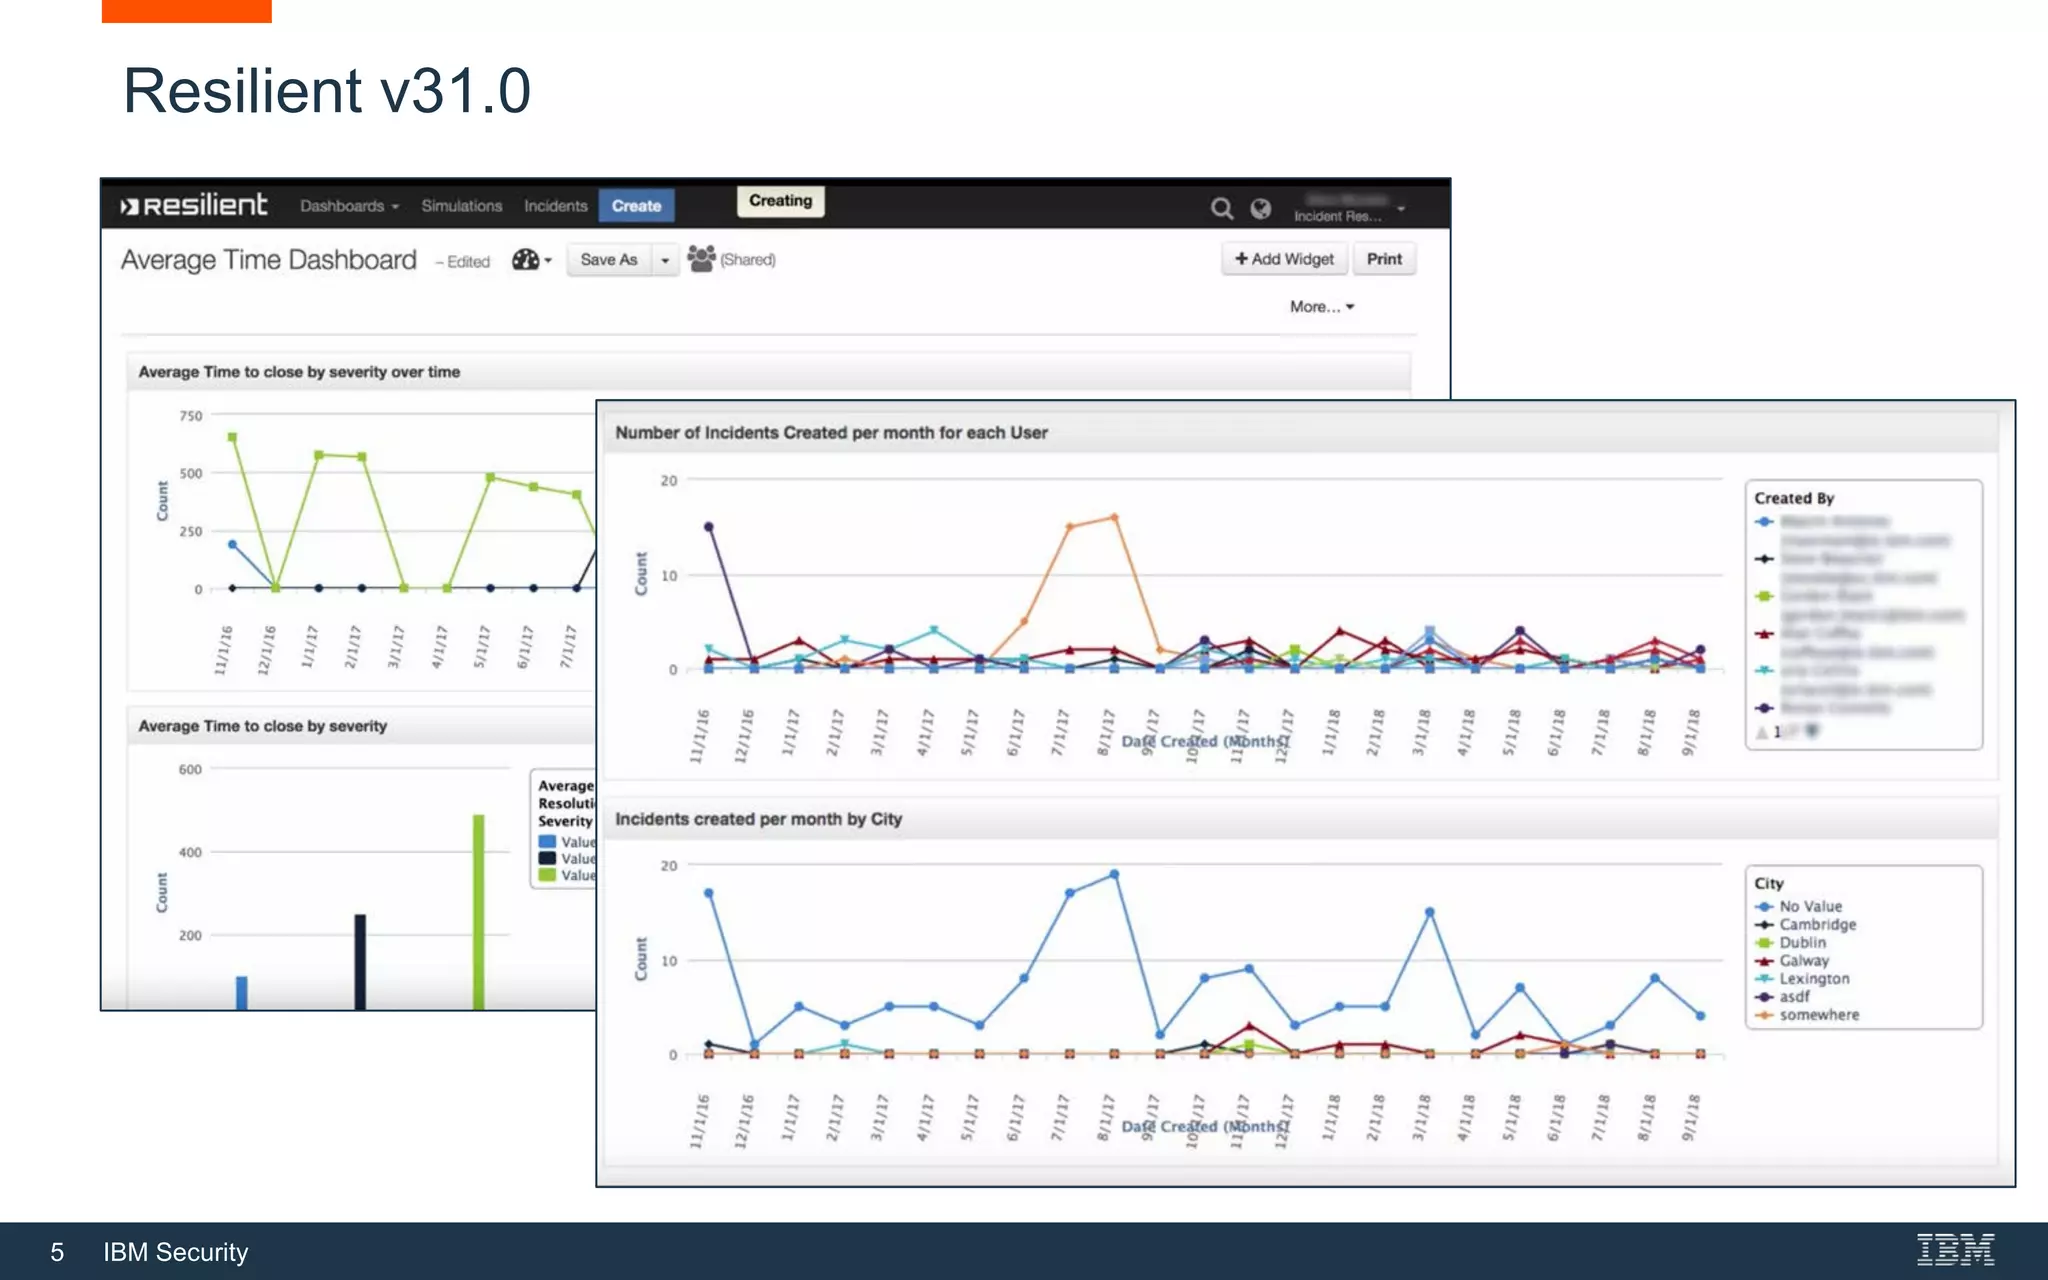Click the 'City' legend title

pos(1769,883)
